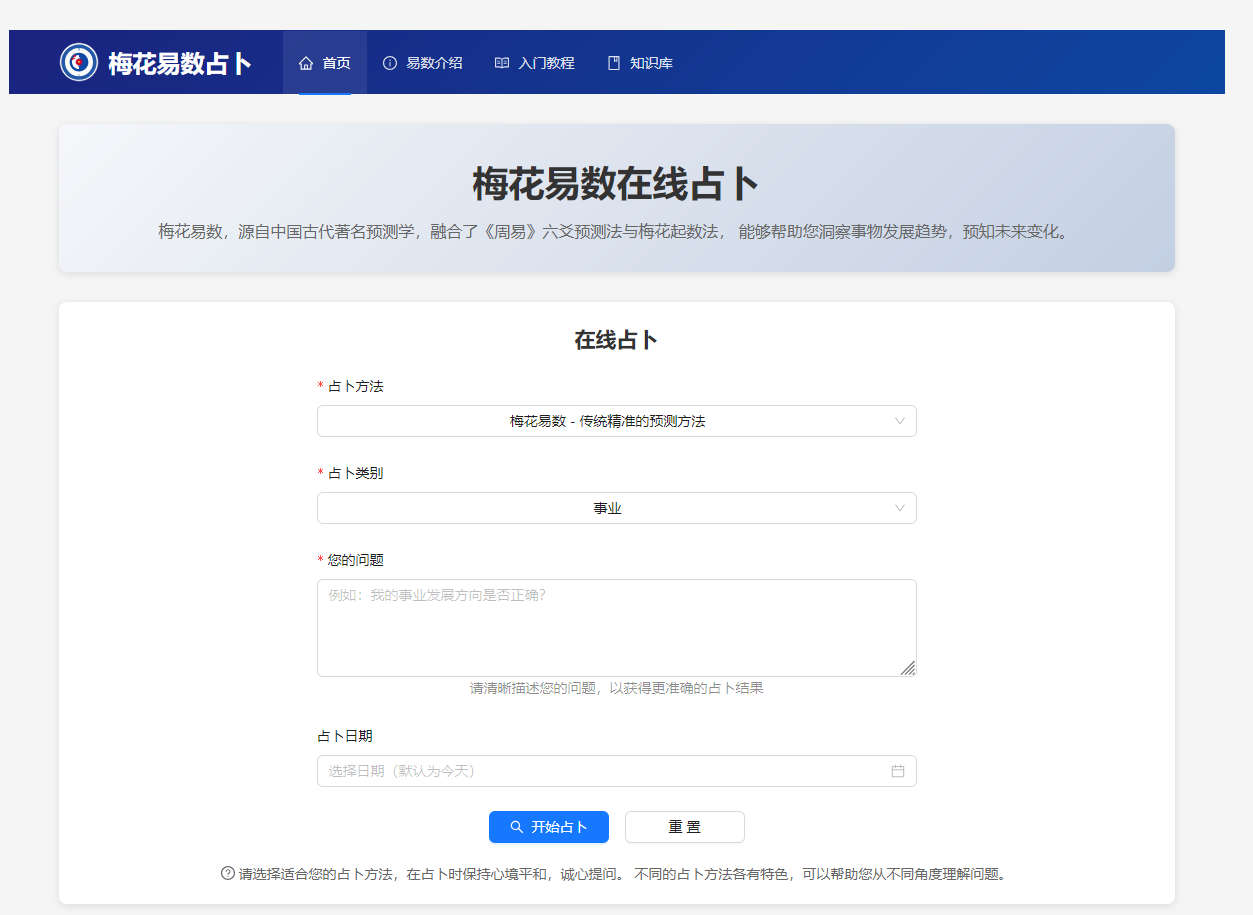
Task: Click the 开始占卜 button
Action: pyautogui.click(x=549, y=827)
